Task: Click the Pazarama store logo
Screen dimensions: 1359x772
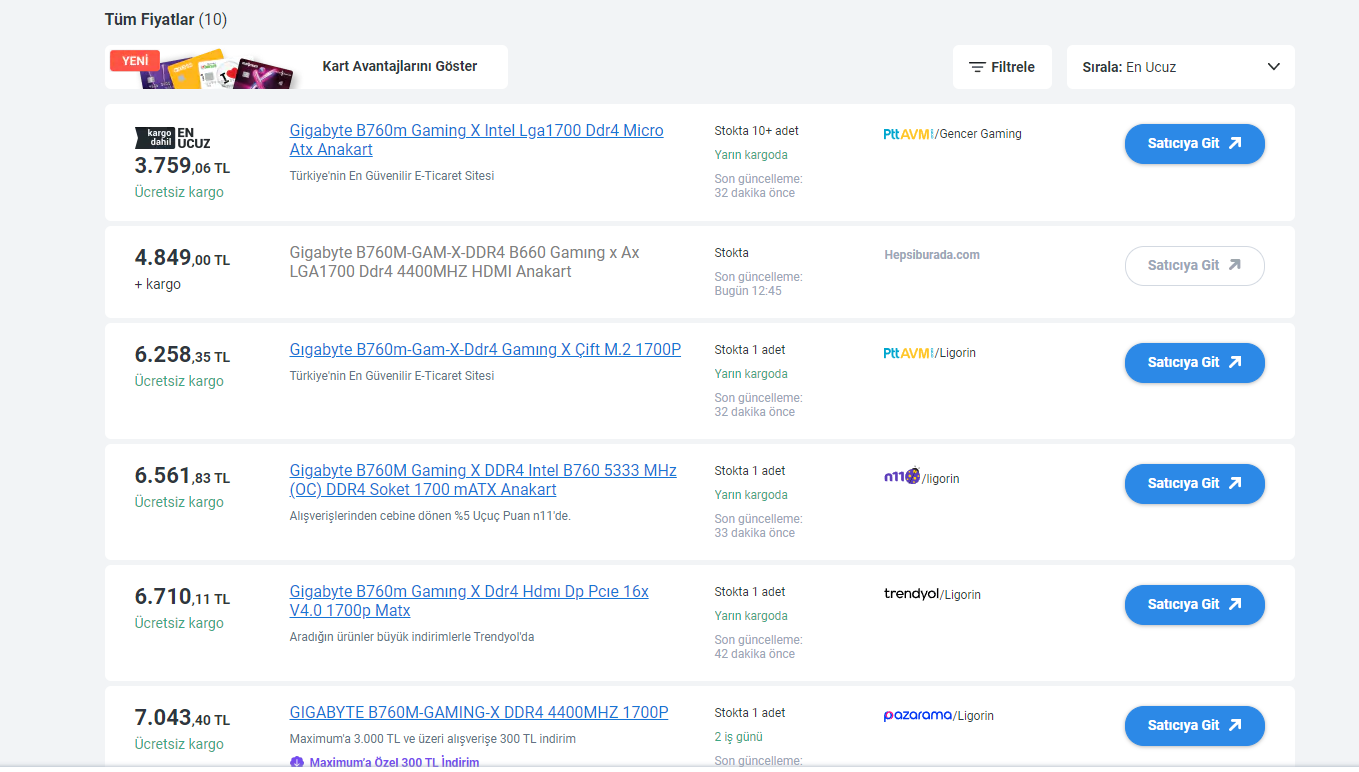Action: [x=918, y=715]
